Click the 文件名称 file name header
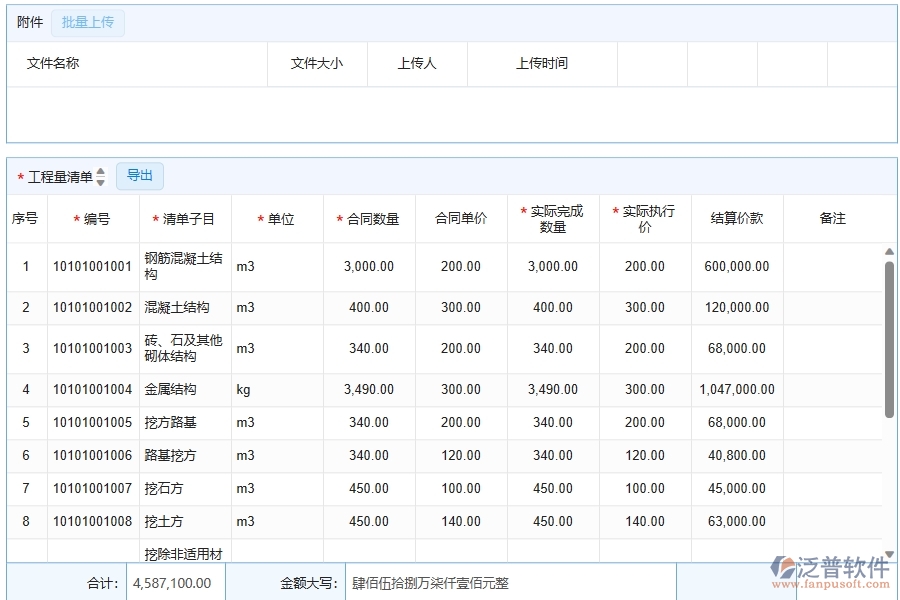 (x=54, y=63)
